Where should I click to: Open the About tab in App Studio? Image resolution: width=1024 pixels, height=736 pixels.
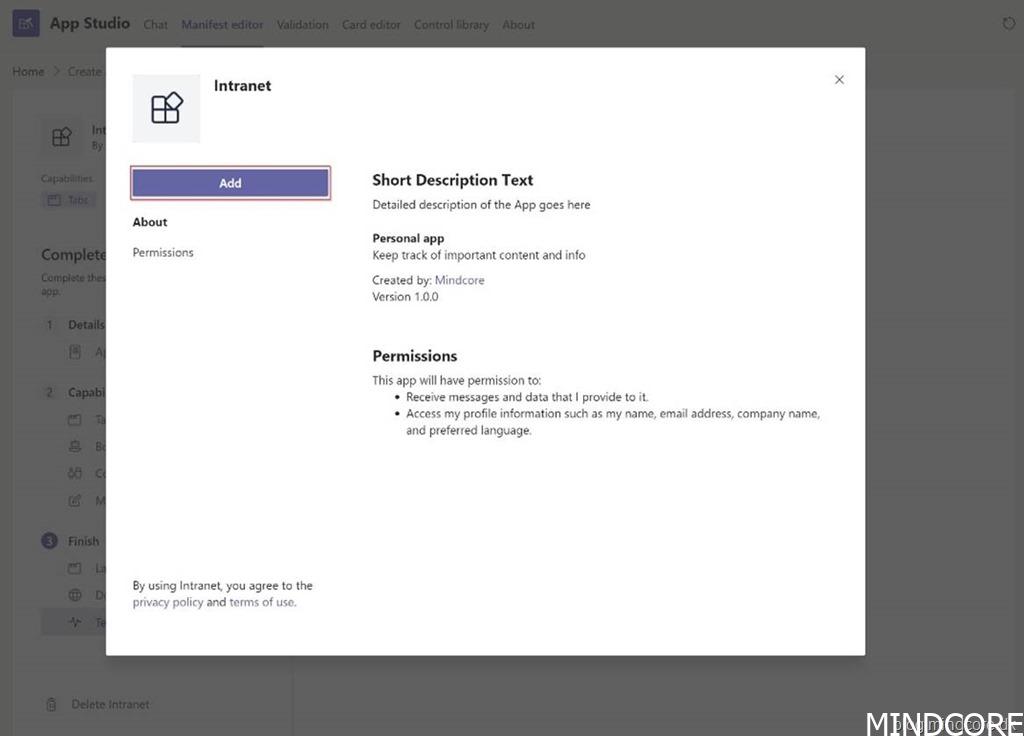[x=518, y=25]
